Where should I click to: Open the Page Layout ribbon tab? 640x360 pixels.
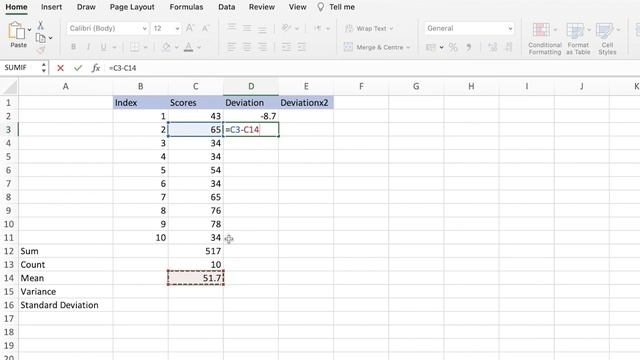132,7
